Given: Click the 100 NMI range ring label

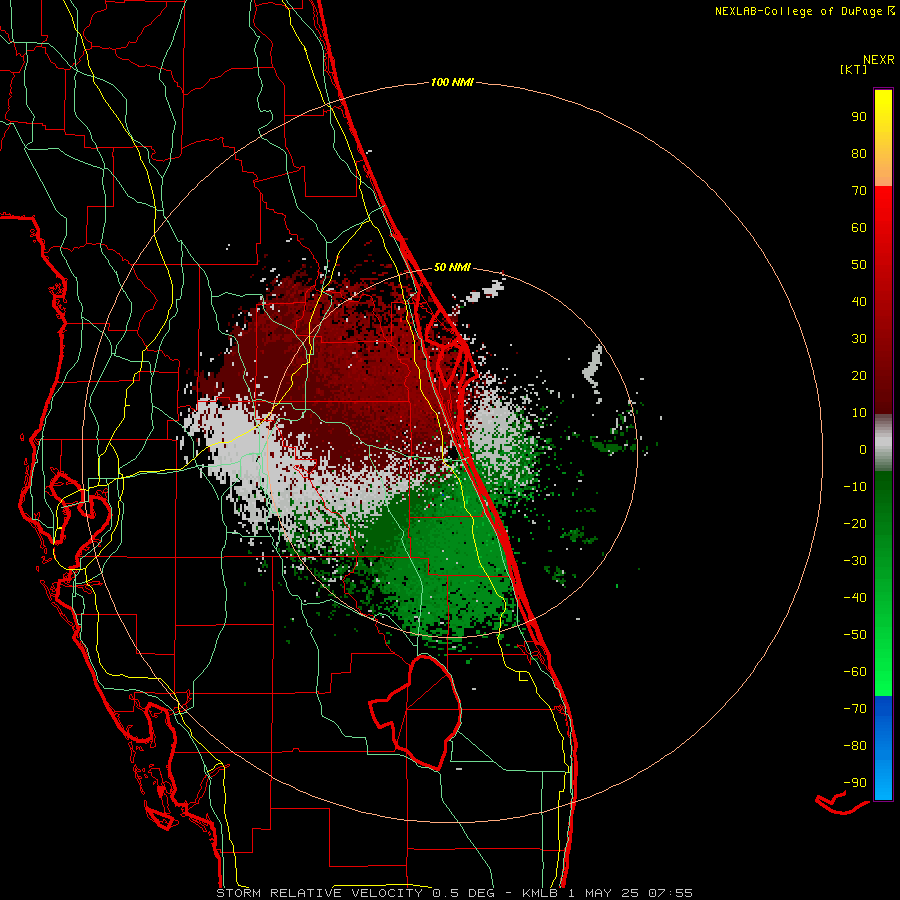Looking at the screenshot, I should (452, 82).
